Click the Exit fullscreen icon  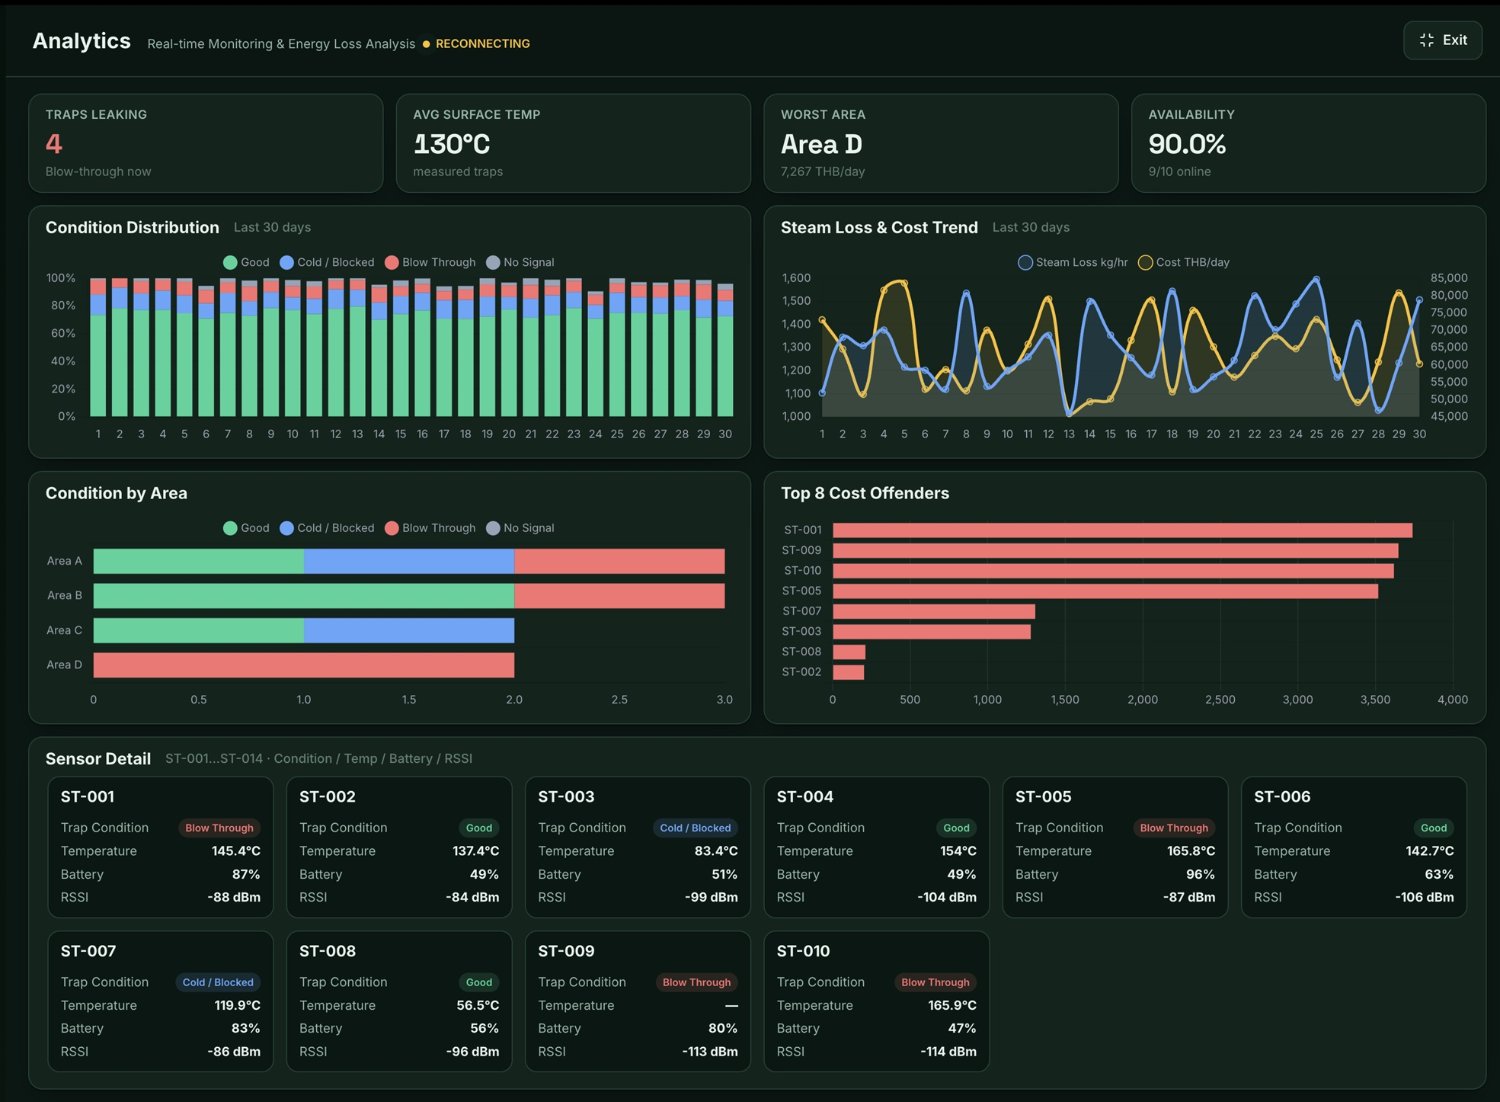coord(1426,40)
